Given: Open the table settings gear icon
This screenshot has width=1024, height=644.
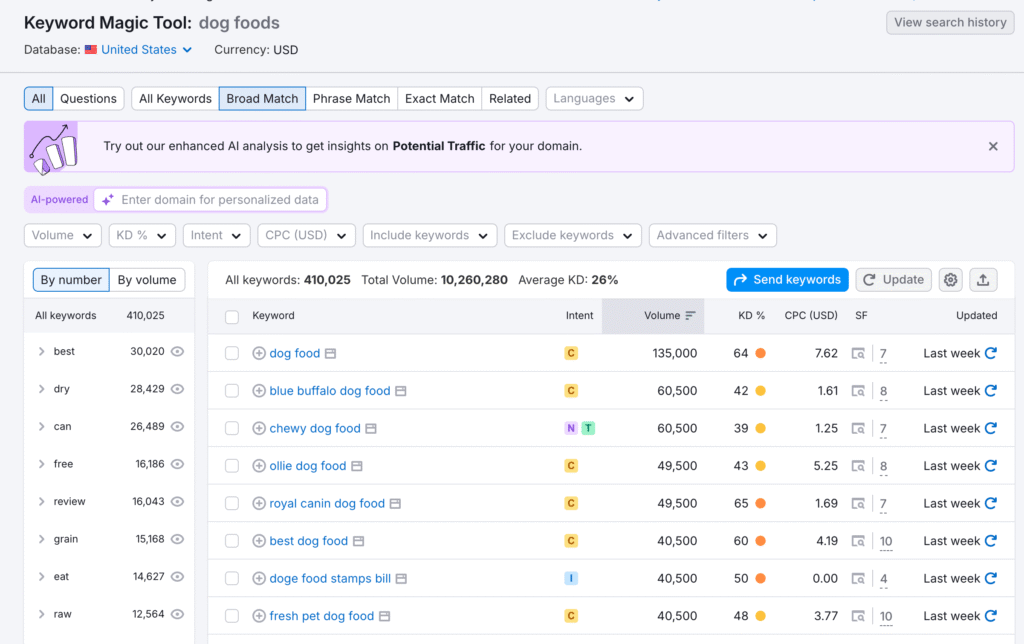Looking at the screenshot, I should pyautogui.click(x=949, y=280).
